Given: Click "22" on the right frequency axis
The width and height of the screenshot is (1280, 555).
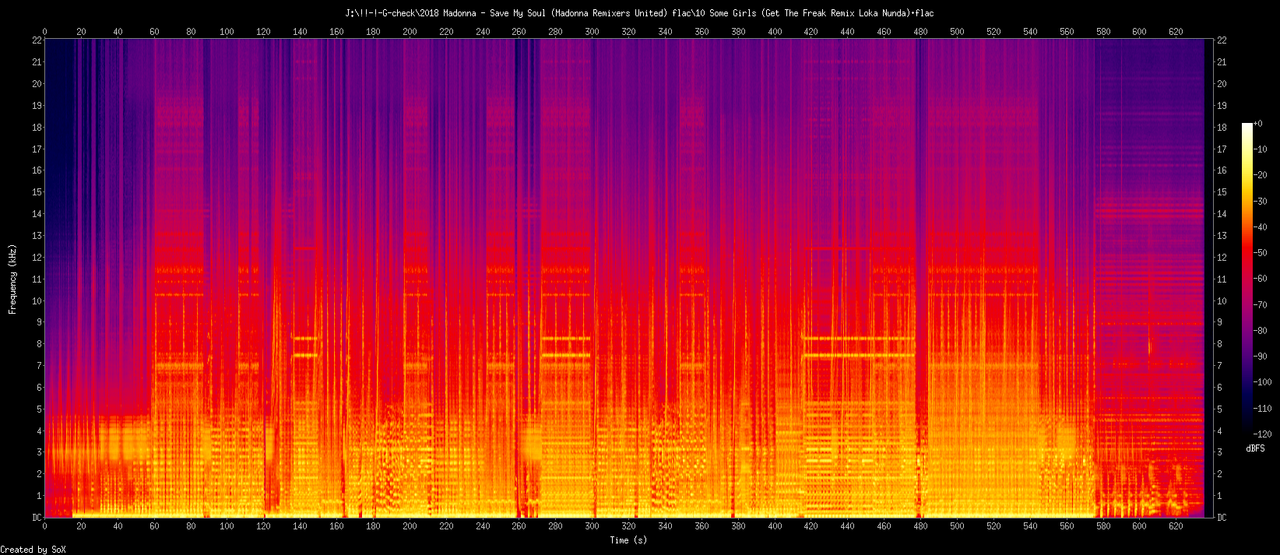Looking at the screenshot, I should click(x=1222, y=40).
